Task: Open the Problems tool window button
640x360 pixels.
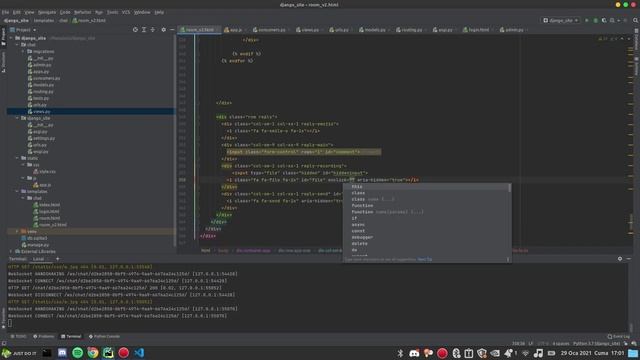Action: [43, 337]
